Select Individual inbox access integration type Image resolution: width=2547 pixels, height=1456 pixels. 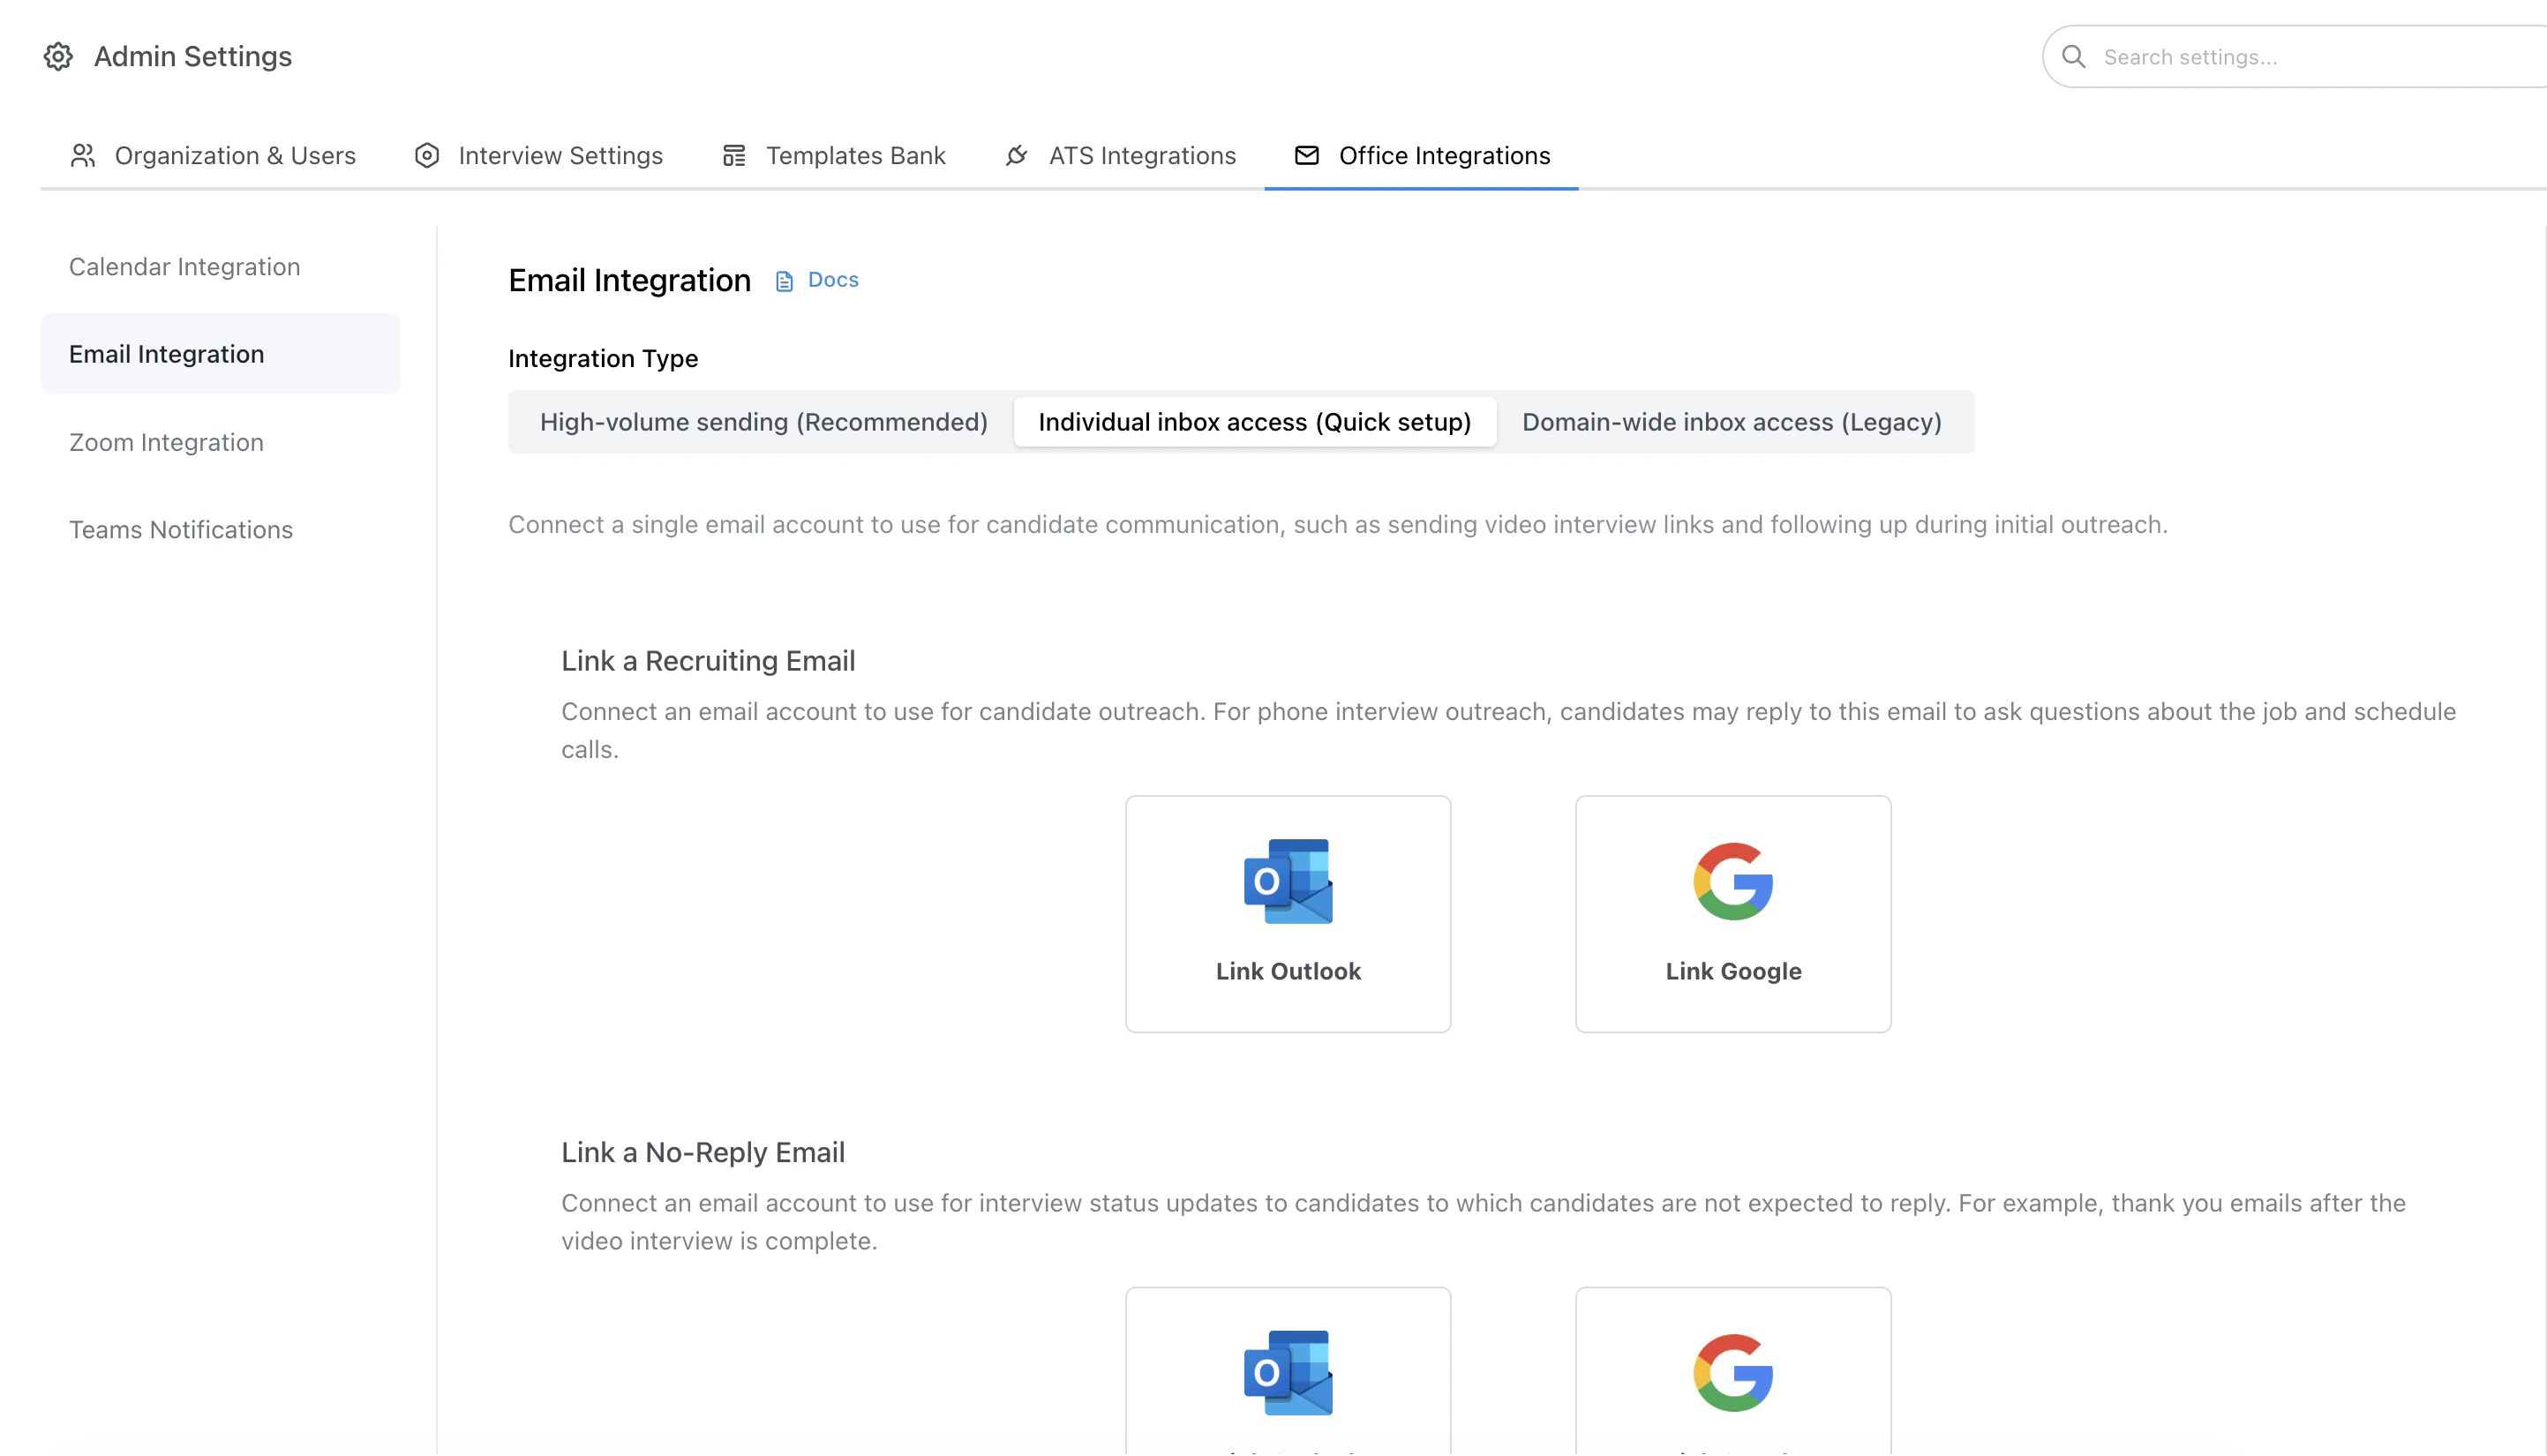click(x=1254, y=421)
